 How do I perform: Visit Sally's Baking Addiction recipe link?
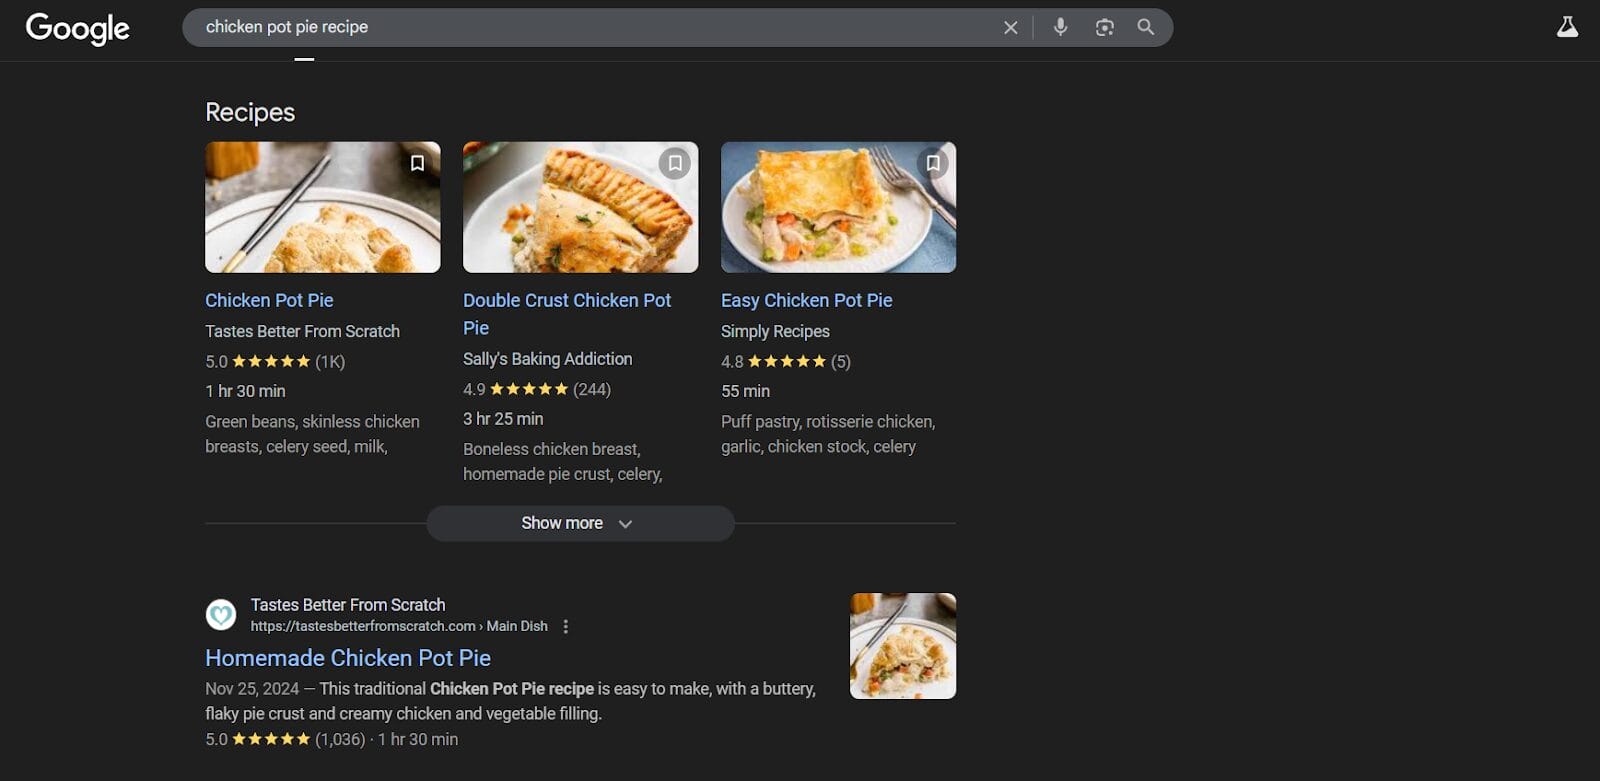567,313
